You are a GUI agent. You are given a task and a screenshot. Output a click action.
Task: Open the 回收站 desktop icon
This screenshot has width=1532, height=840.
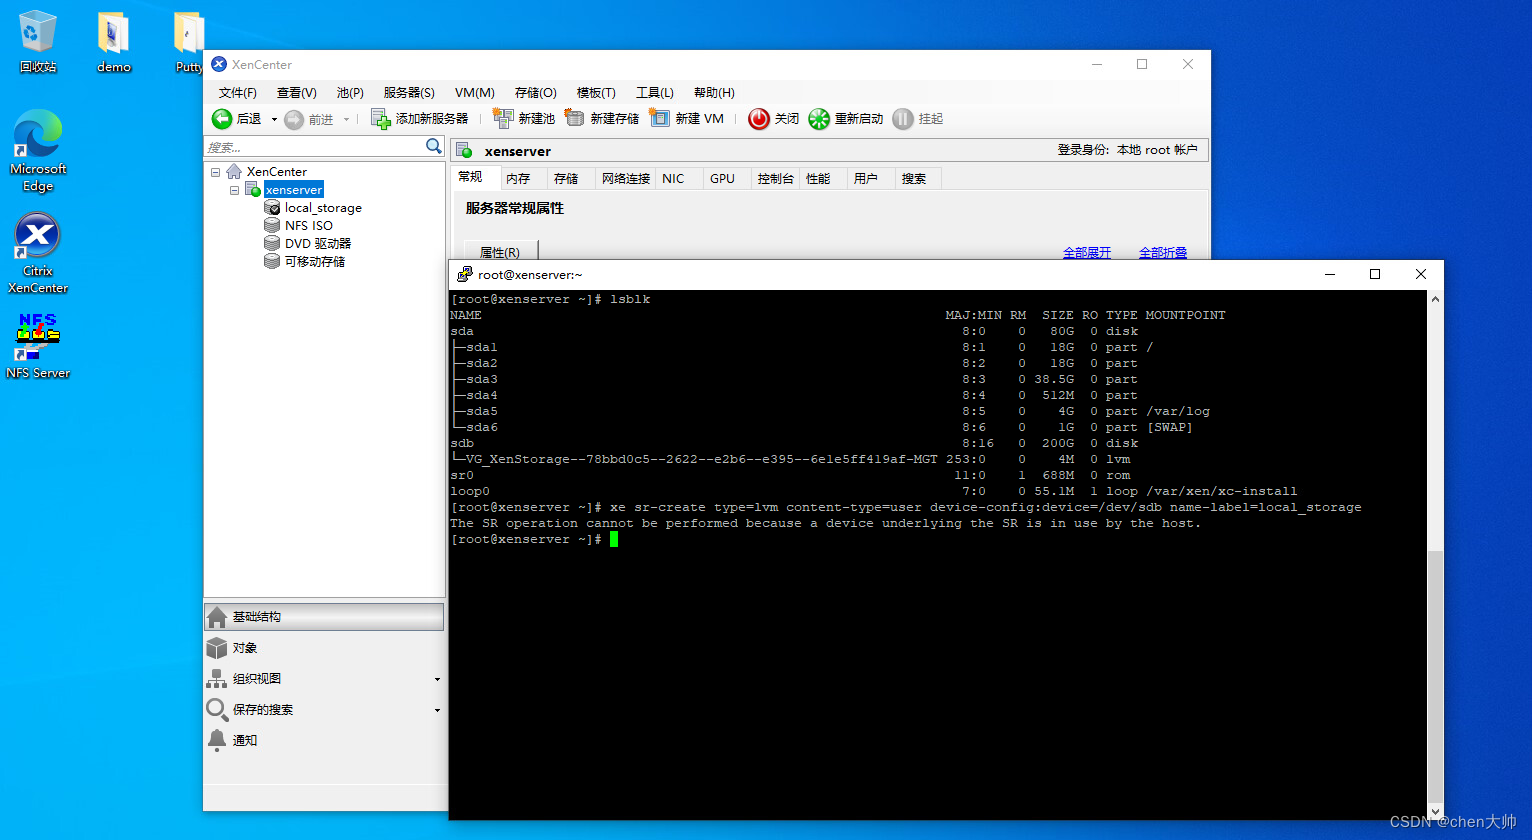(38, 43)
